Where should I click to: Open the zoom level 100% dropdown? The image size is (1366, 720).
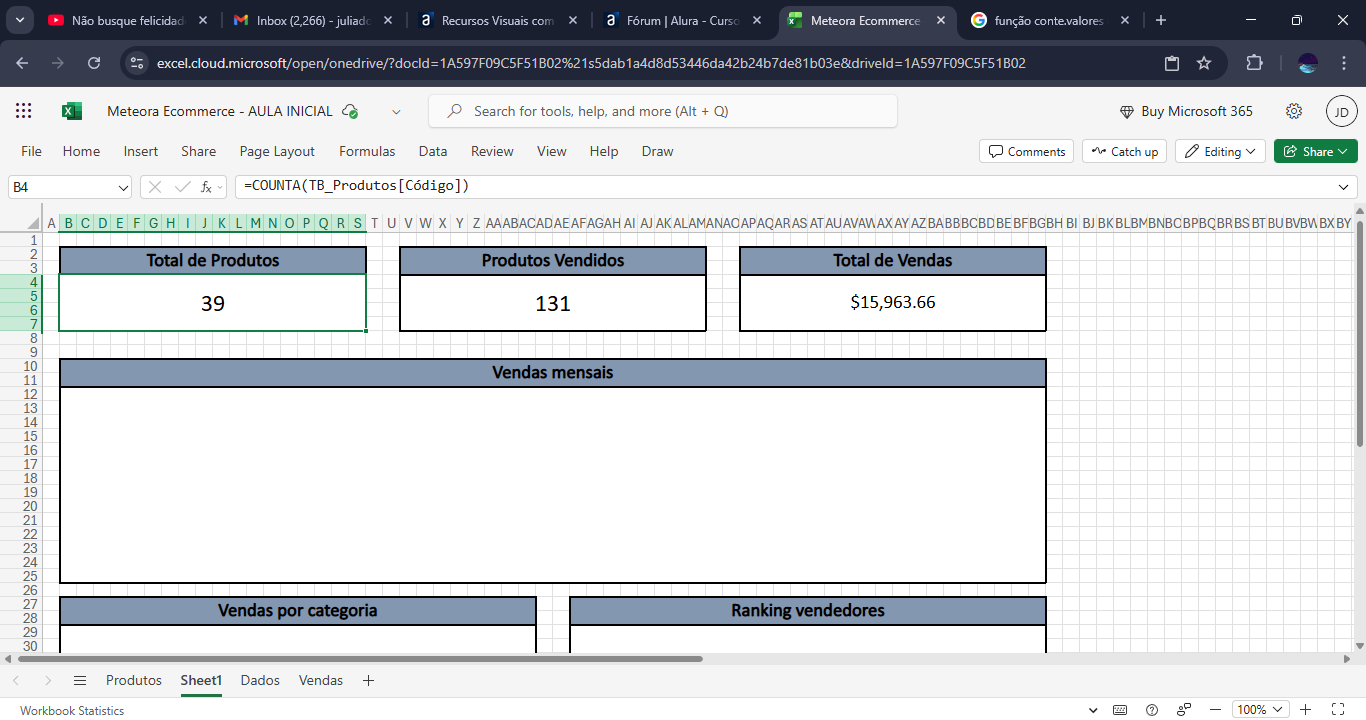(1259, 710)
